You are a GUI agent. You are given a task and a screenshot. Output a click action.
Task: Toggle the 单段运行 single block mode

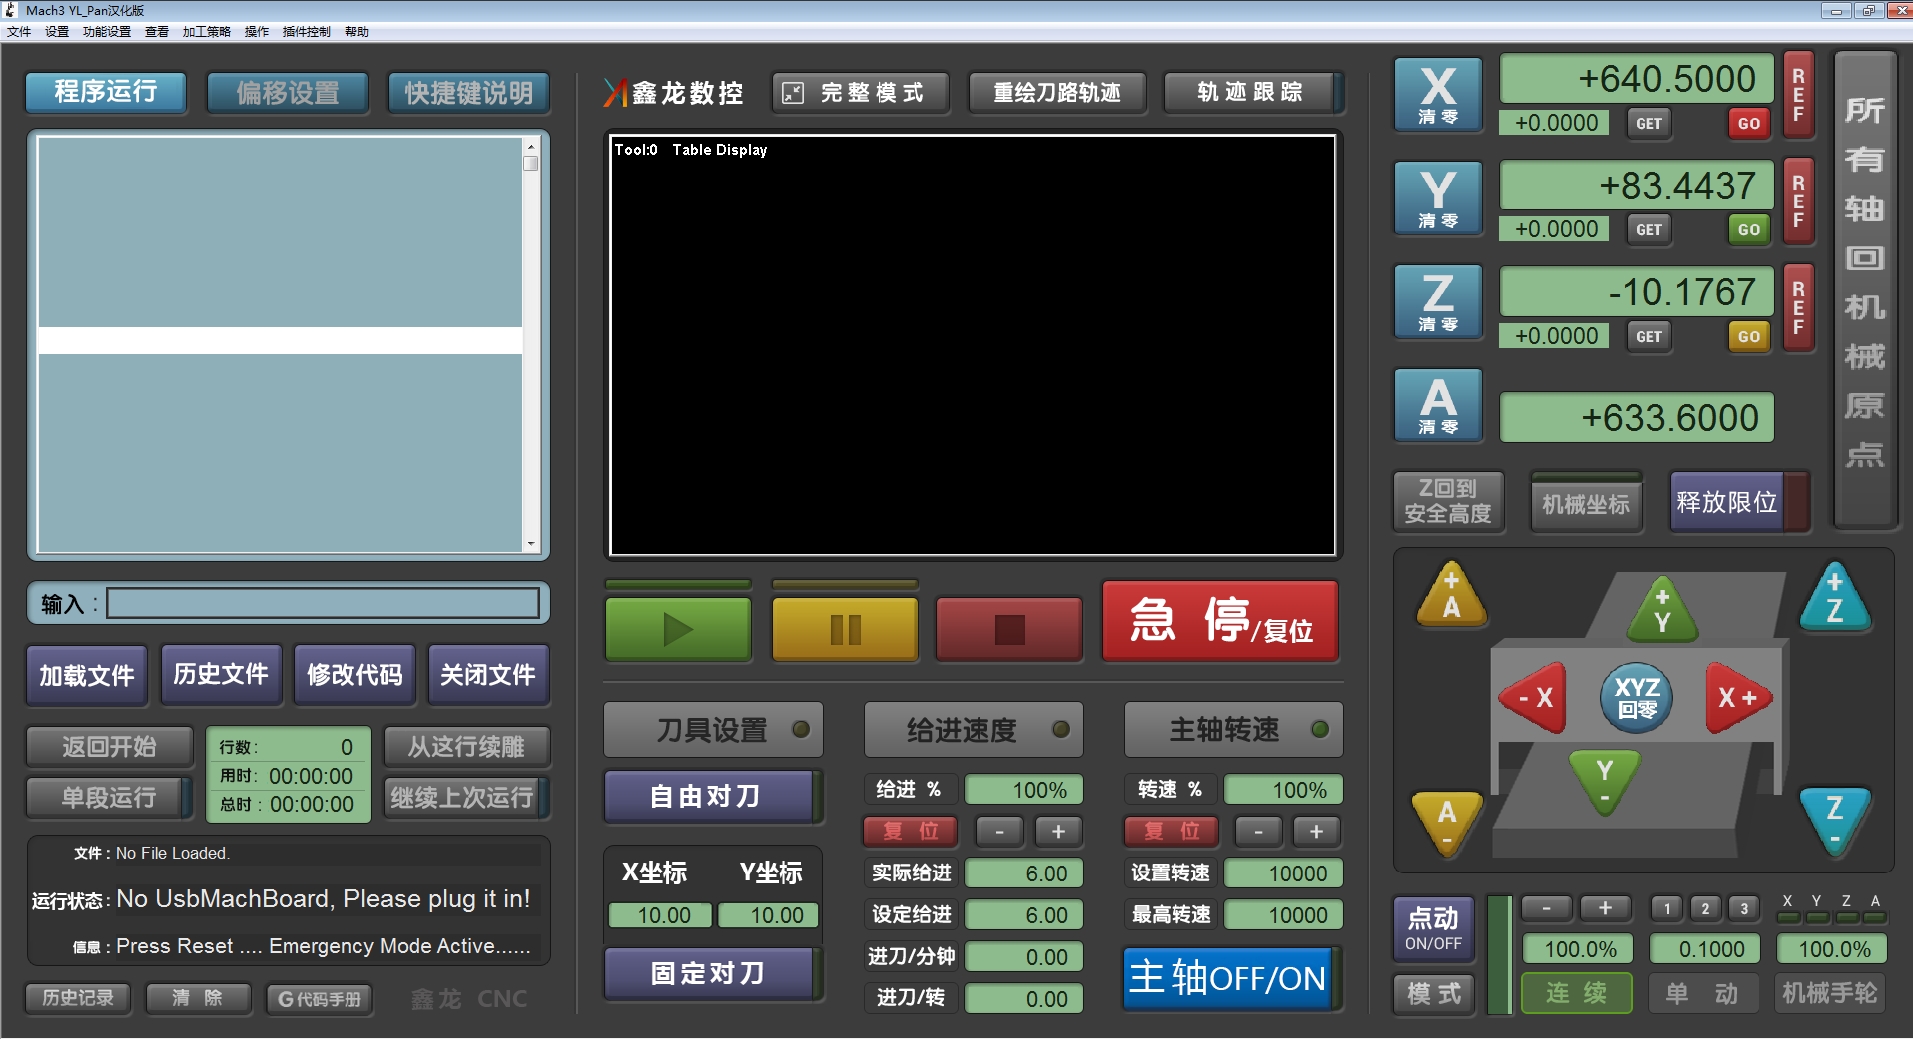coord(108,798)
